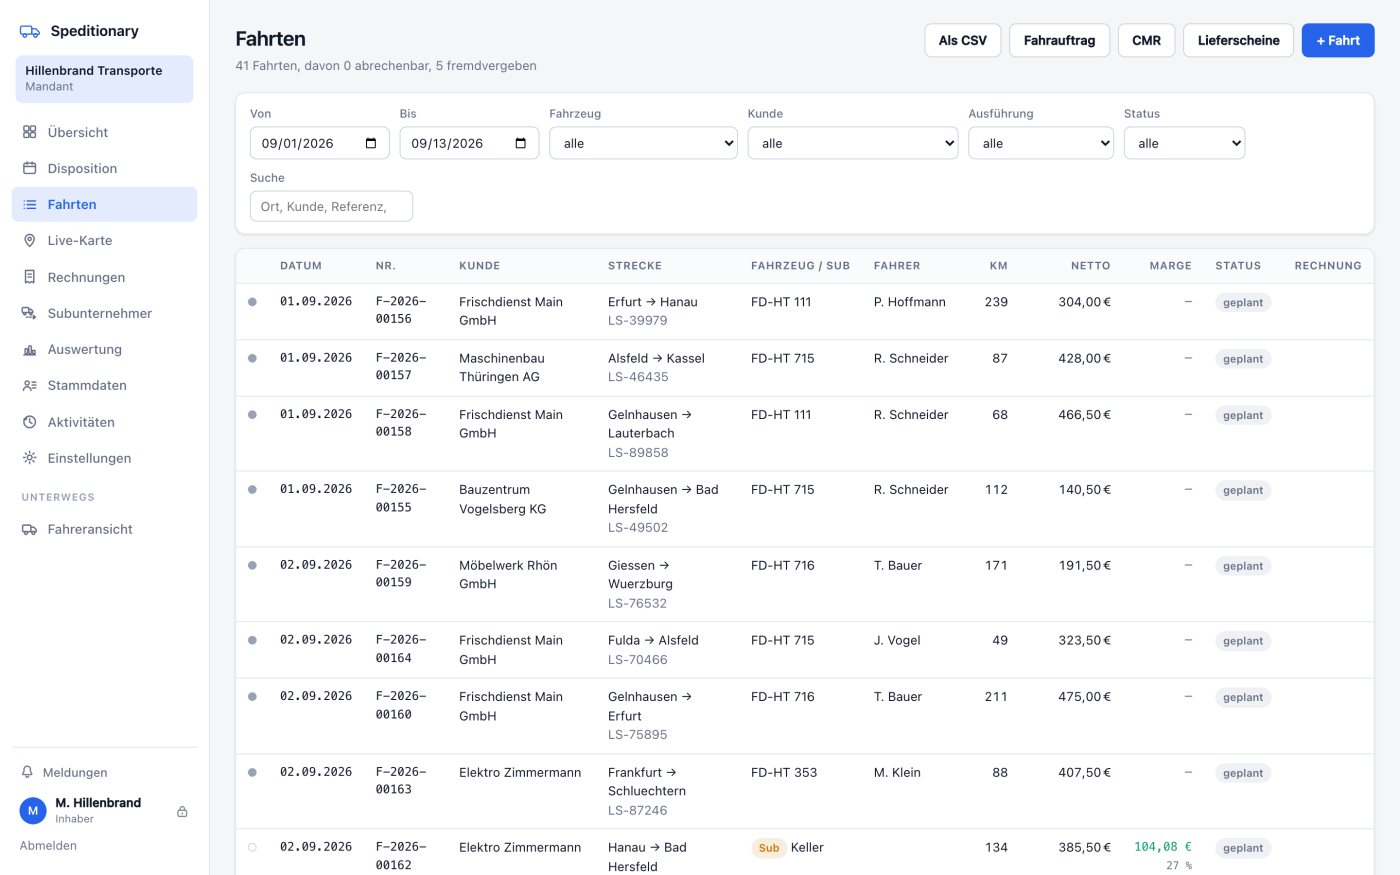Click the Rechnungen document icon
1400x875 pixels.
tap(30, 277)
